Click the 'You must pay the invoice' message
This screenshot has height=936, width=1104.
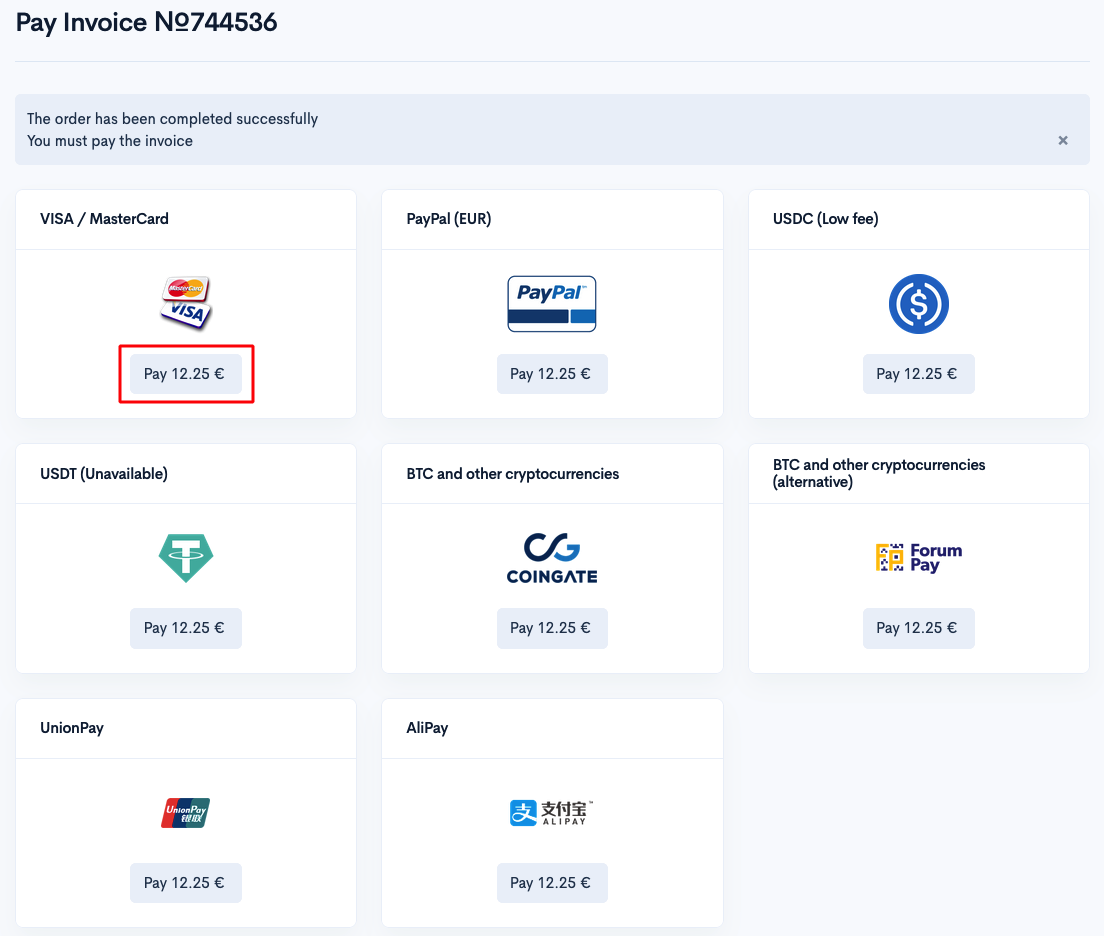[x=110, y=141]
